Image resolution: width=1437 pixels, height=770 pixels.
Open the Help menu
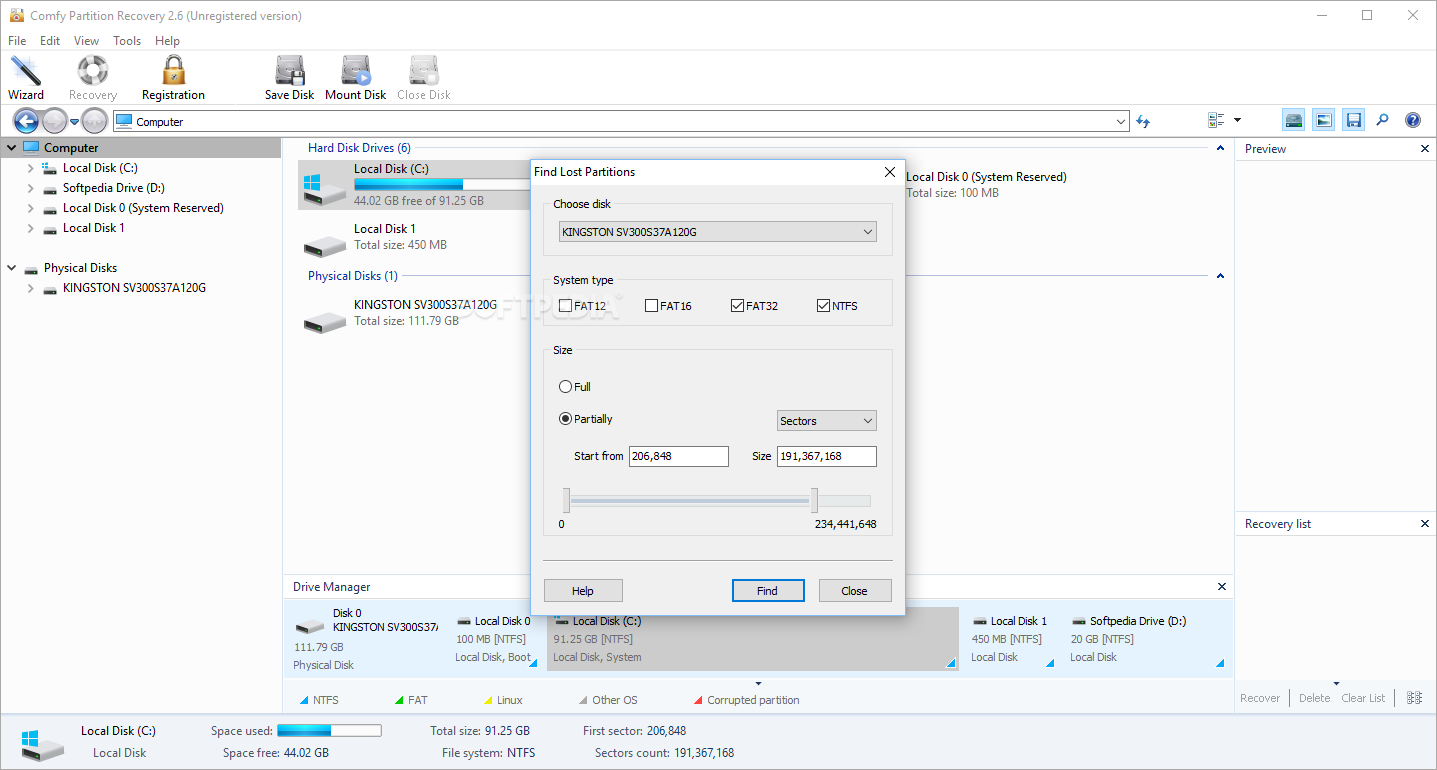click(x=168, y=41)
